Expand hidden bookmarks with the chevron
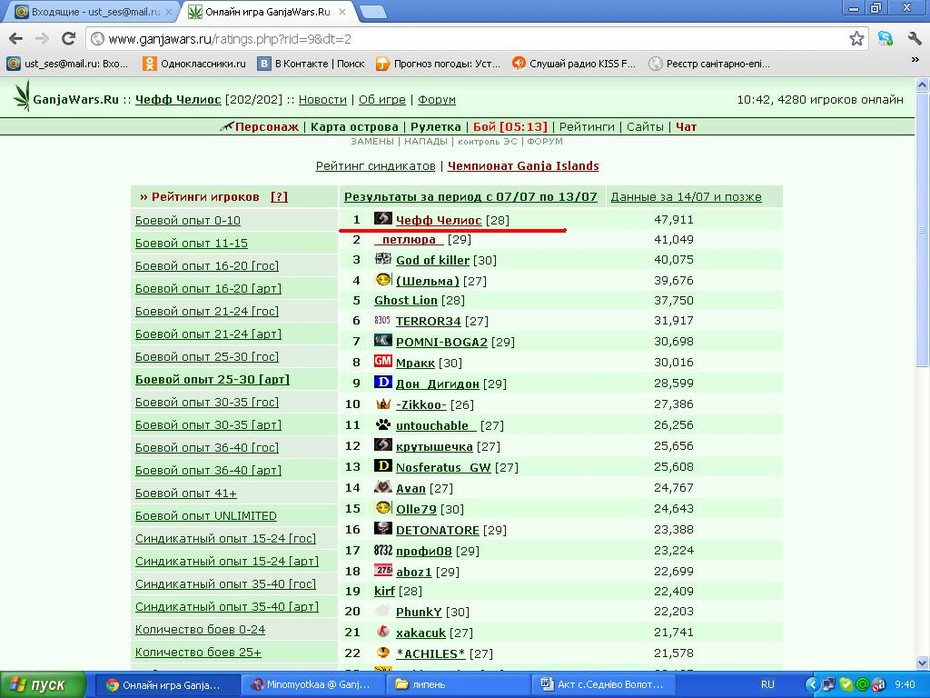 (x=915, y=60)
